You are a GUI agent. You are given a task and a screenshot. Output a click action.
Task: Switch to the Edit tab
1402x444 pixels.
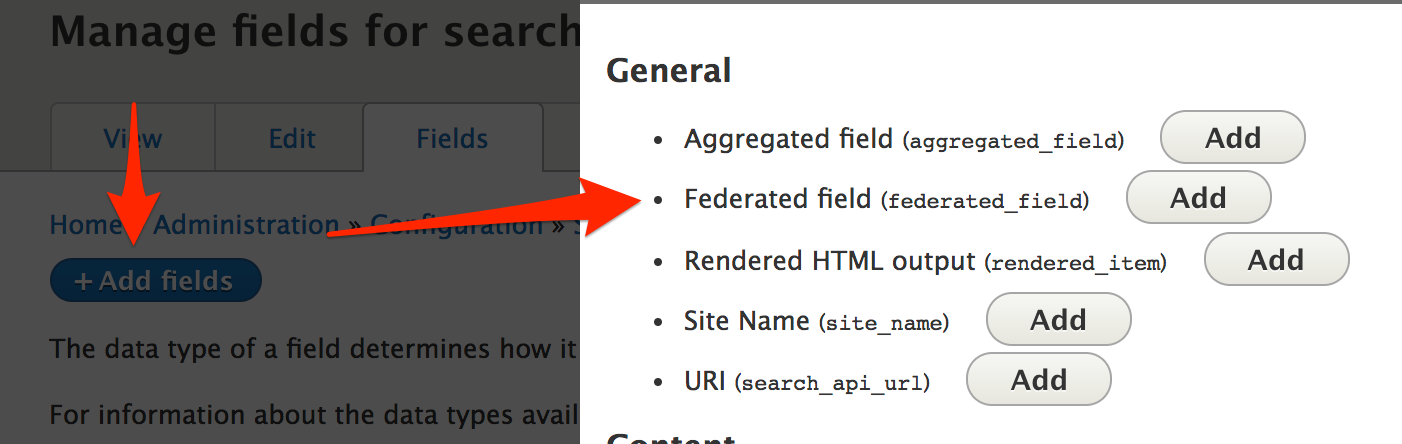click(292, 138)
